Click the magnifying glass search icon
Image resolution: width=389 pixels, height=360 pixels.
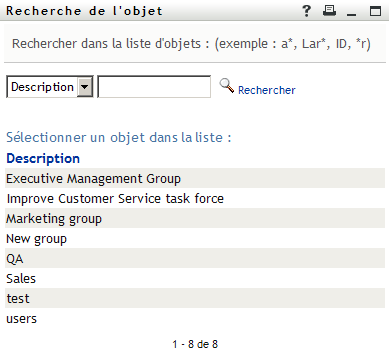coord(227,86)
